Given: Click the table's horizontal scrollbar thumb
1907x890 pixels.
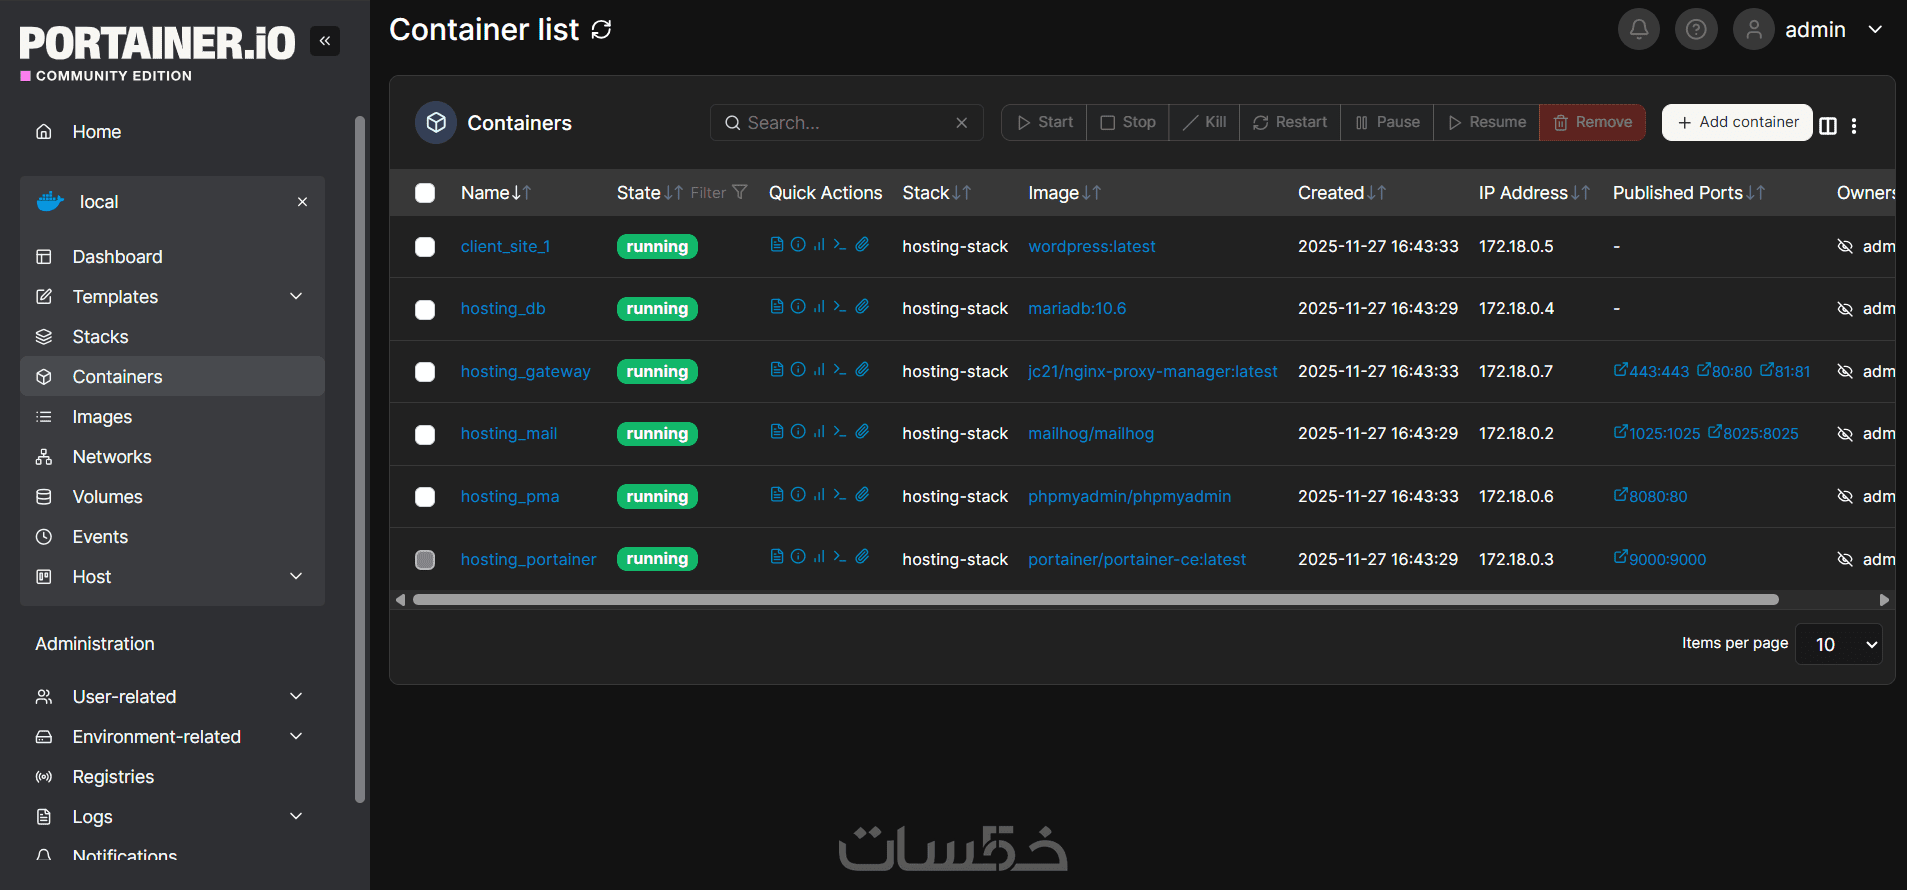Looking at the screenshot, I should click(x=1096, y=600).
